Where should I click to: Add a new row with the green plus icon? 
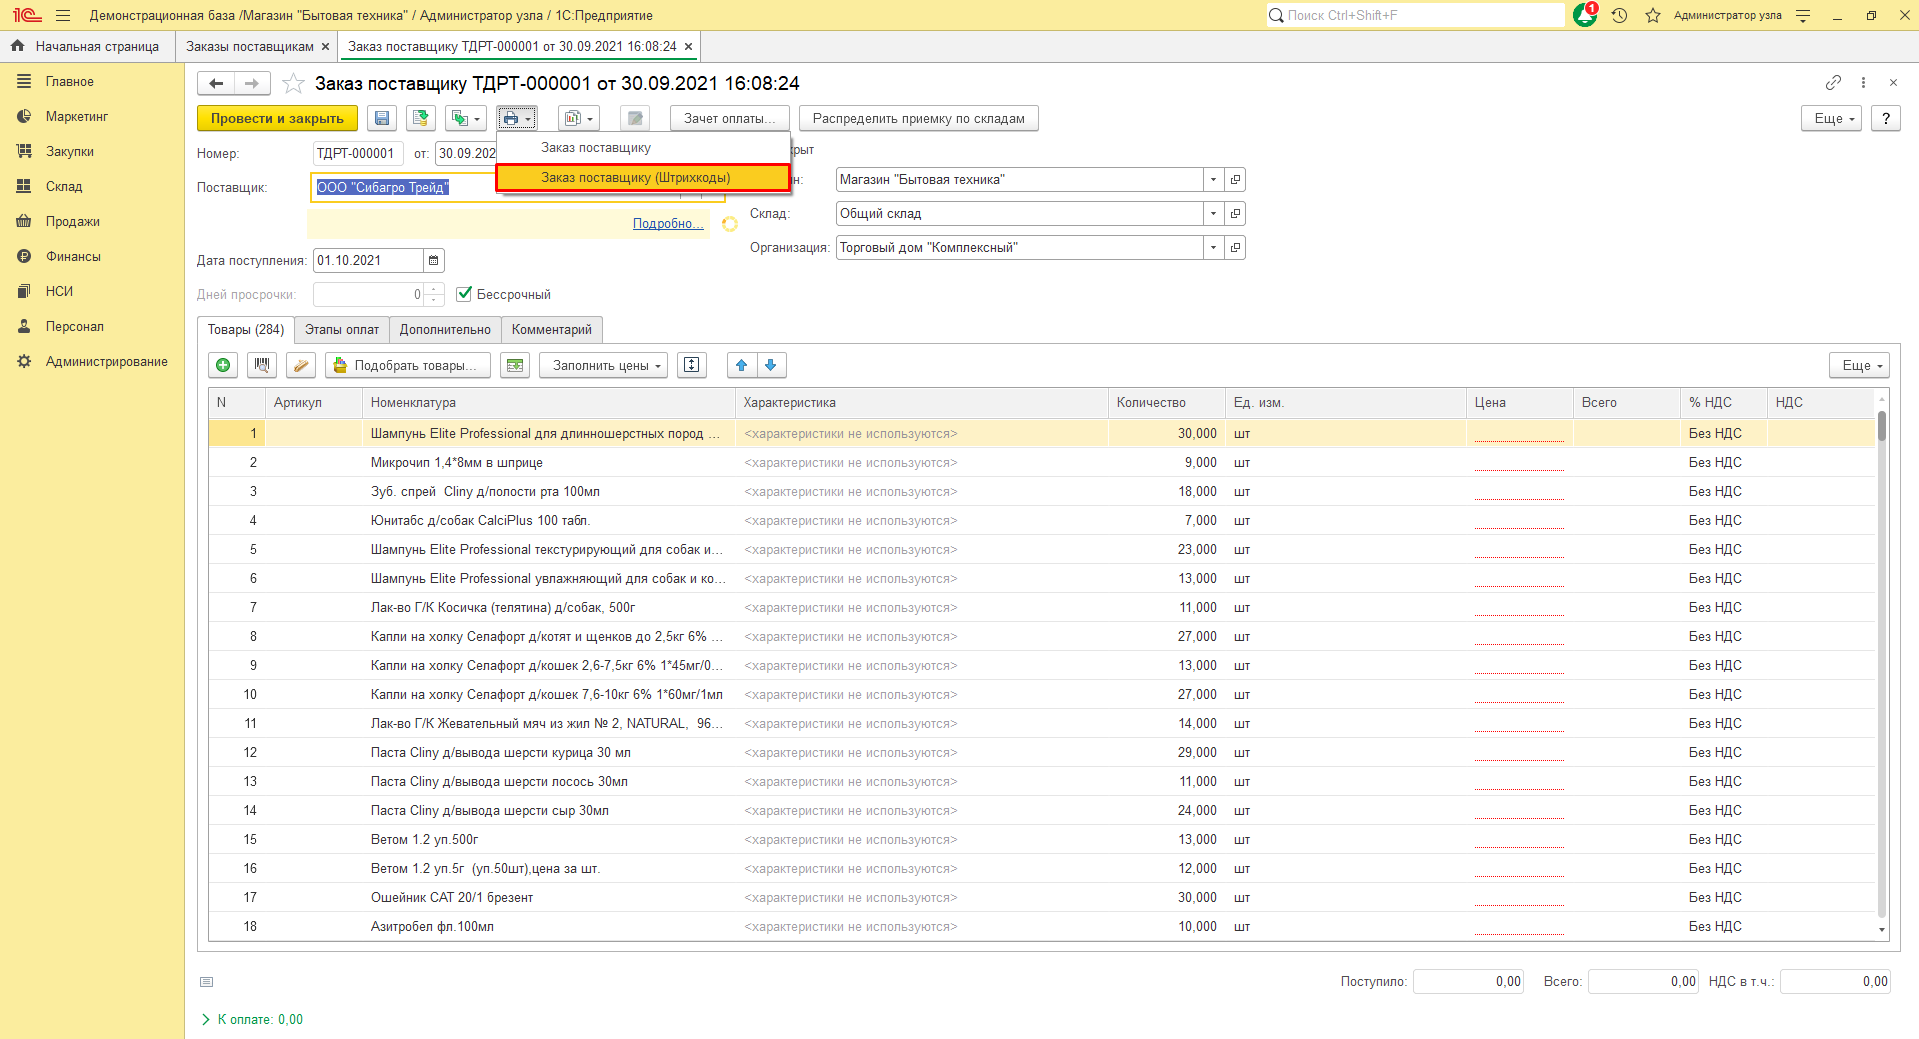point(223,366)
